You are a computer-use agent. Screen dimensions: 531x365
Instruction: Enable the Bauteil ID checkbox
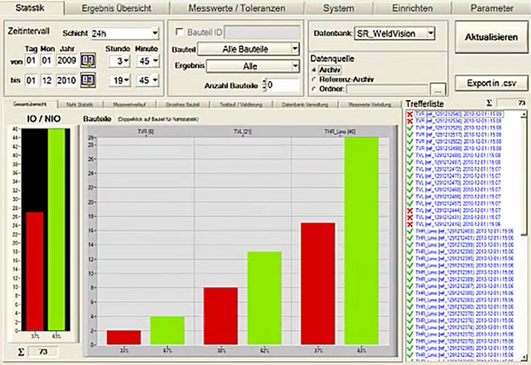[179, 32]
